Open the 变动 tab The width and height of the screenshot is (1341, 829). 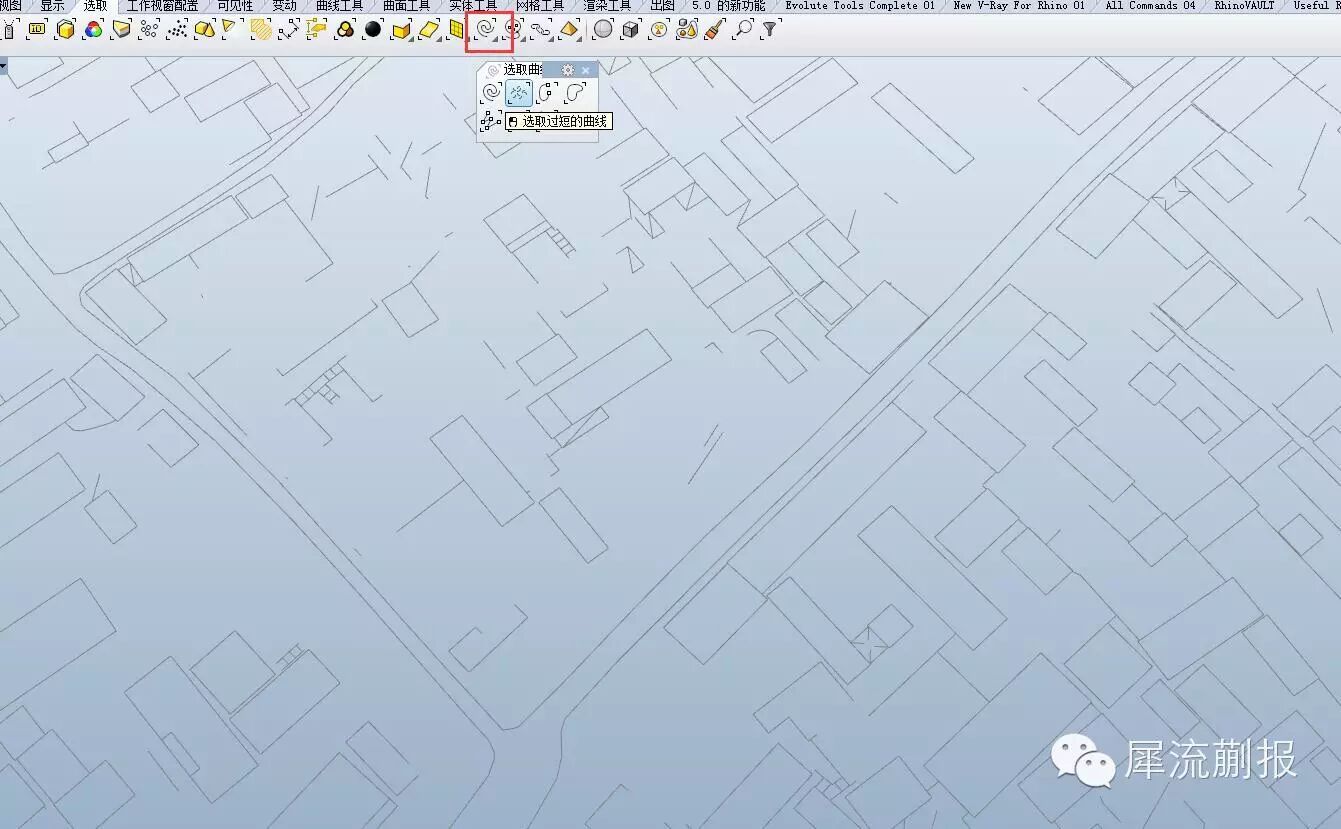tap(284, 6)
